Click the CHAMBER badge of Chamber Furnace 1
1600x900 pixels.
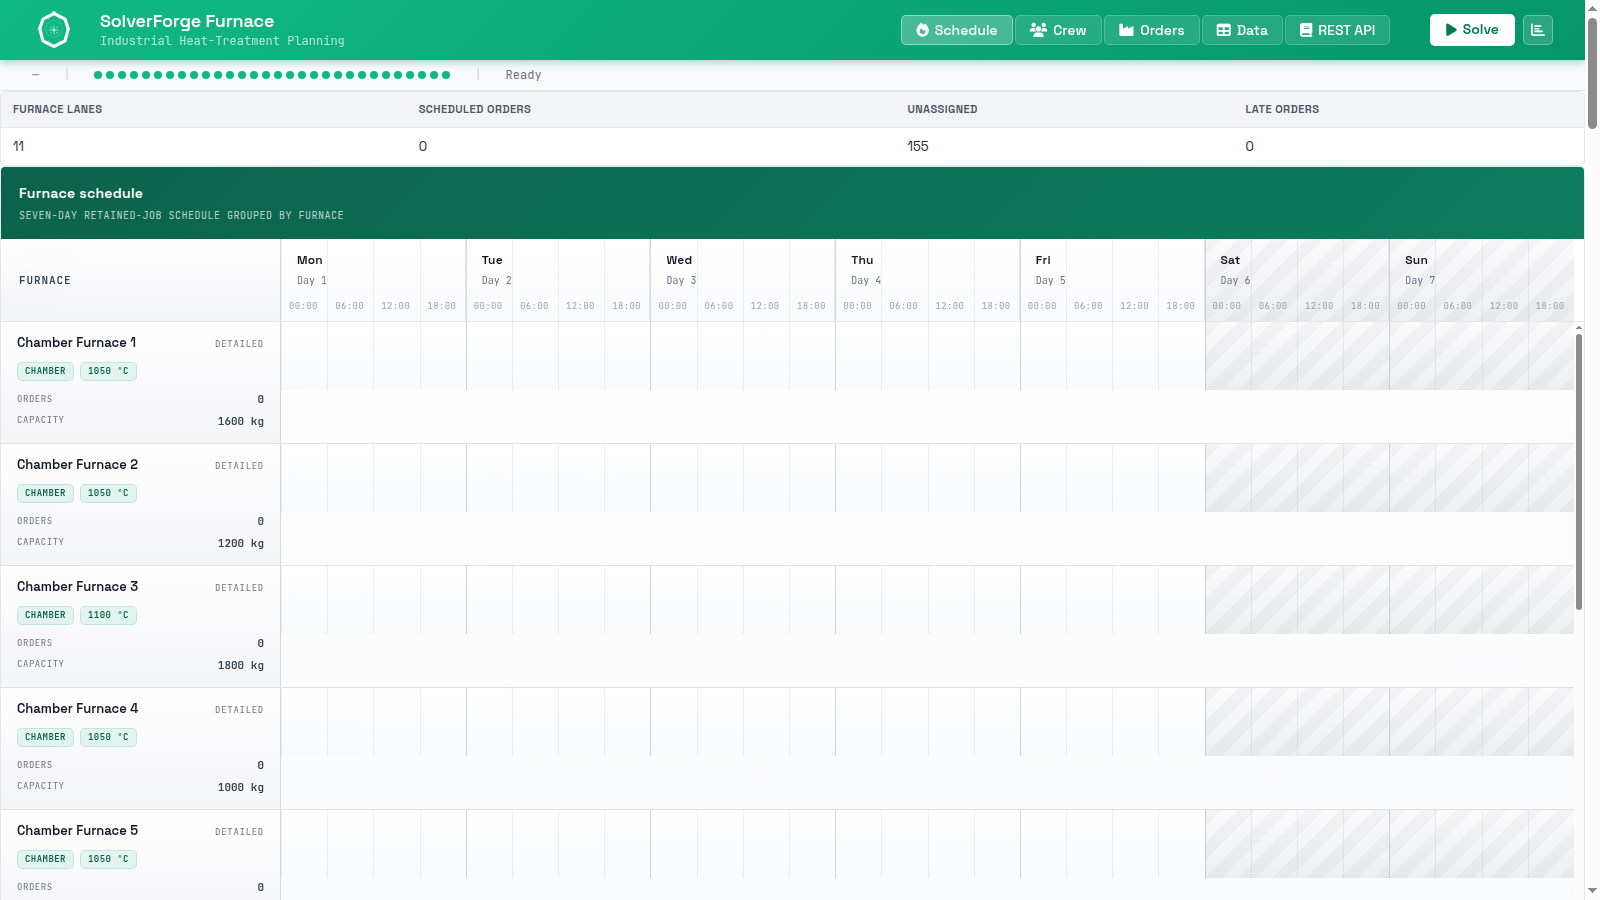(45, 371)
